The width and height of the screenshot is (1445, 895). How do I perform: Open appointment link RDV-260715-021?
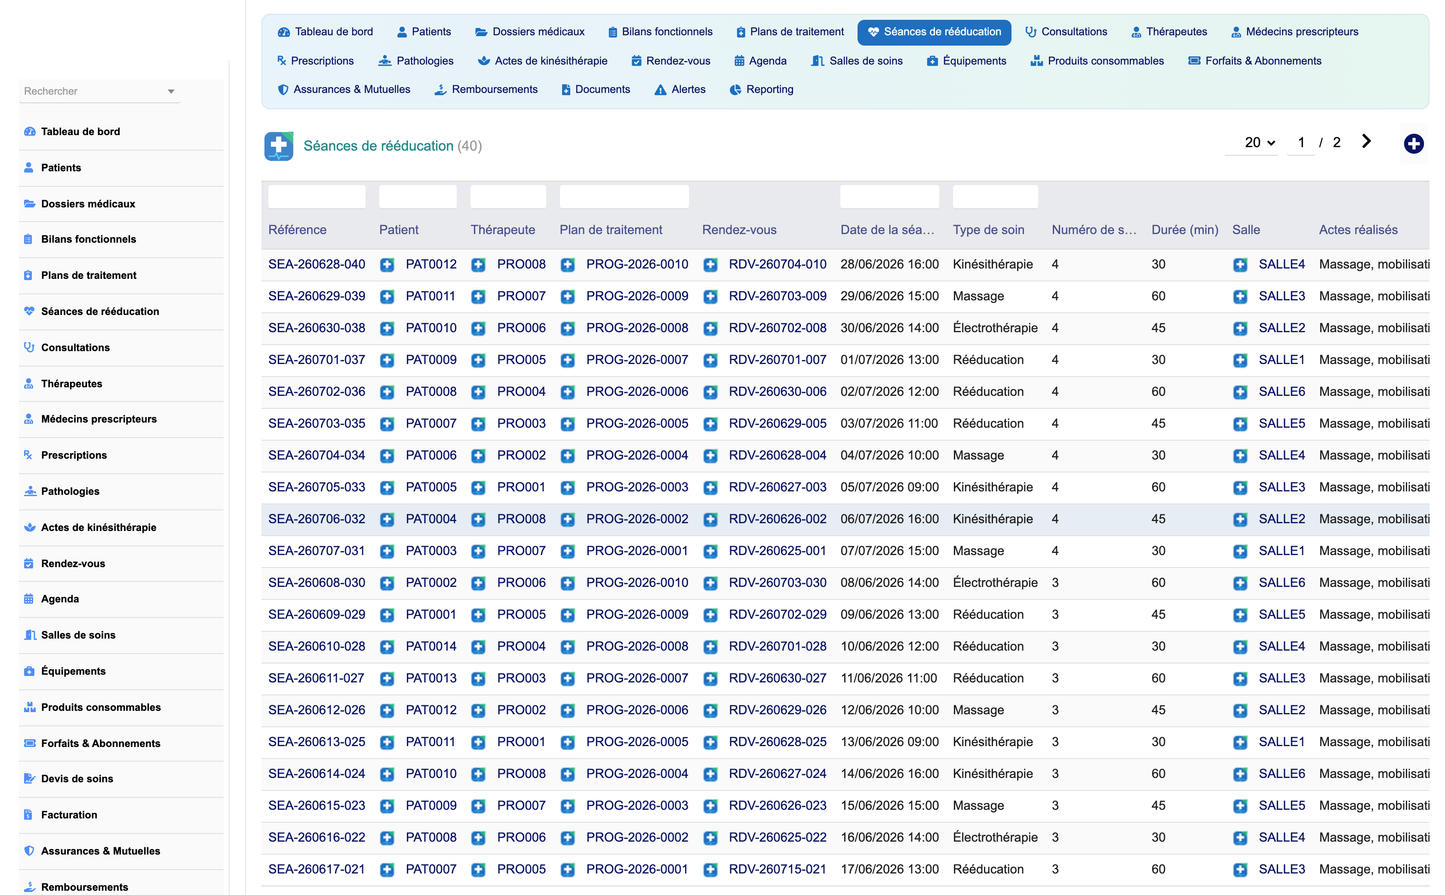pos(777,870)
